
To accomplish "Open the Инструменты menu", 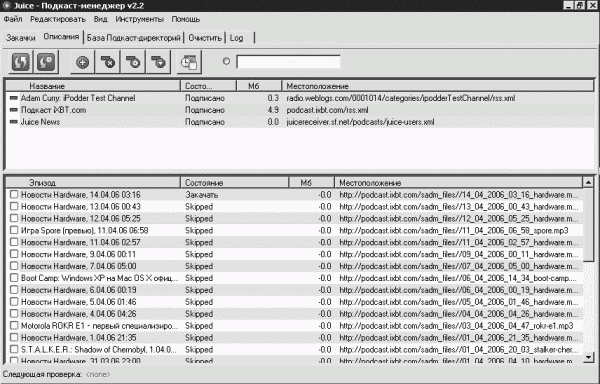I will coord(140,19).
